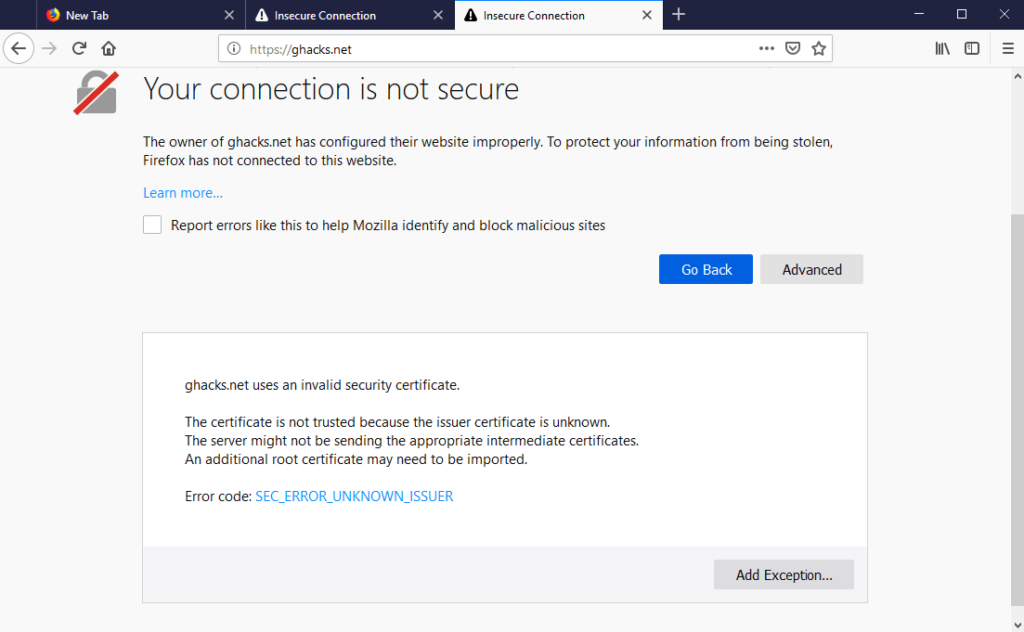1024x632 pixels.
Task: Close the New Tab tab
Action: click(229, 15)
